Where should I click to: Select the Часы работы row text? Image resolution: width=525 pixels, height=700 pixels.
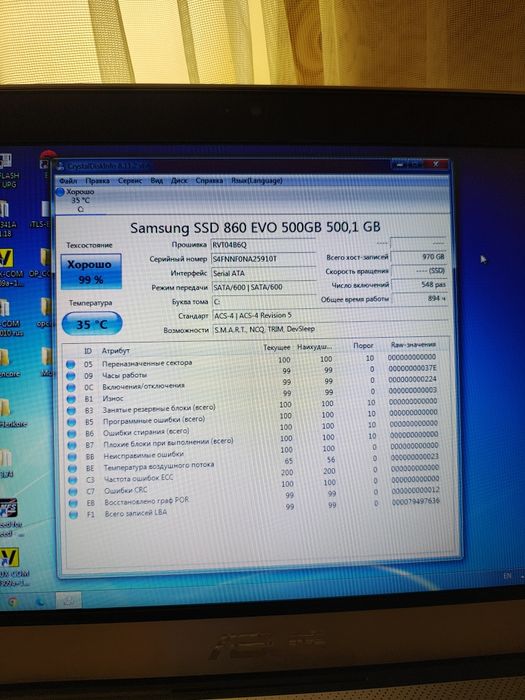[125, 375]
